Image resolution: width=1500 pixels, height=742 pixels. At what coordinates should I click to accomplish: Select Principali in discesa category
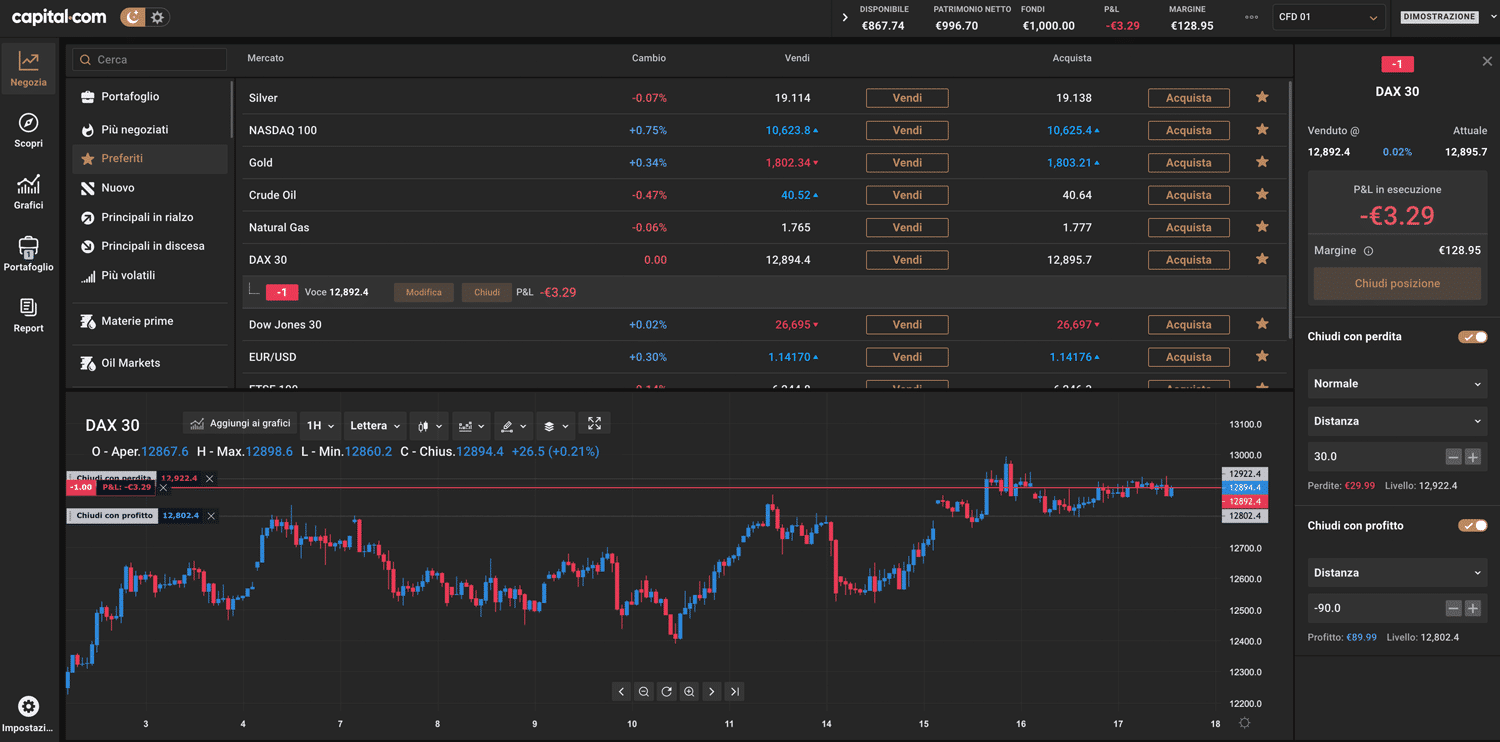[x=150, y=246]
